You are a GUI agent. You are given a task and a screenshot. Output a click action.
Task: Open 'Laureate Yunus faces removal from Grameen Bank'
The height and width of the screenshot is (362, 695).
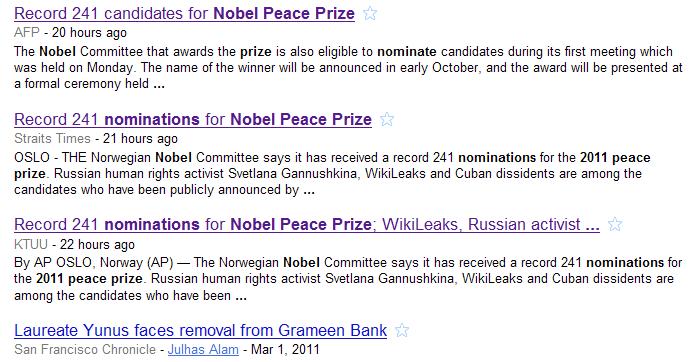point(200,330)
